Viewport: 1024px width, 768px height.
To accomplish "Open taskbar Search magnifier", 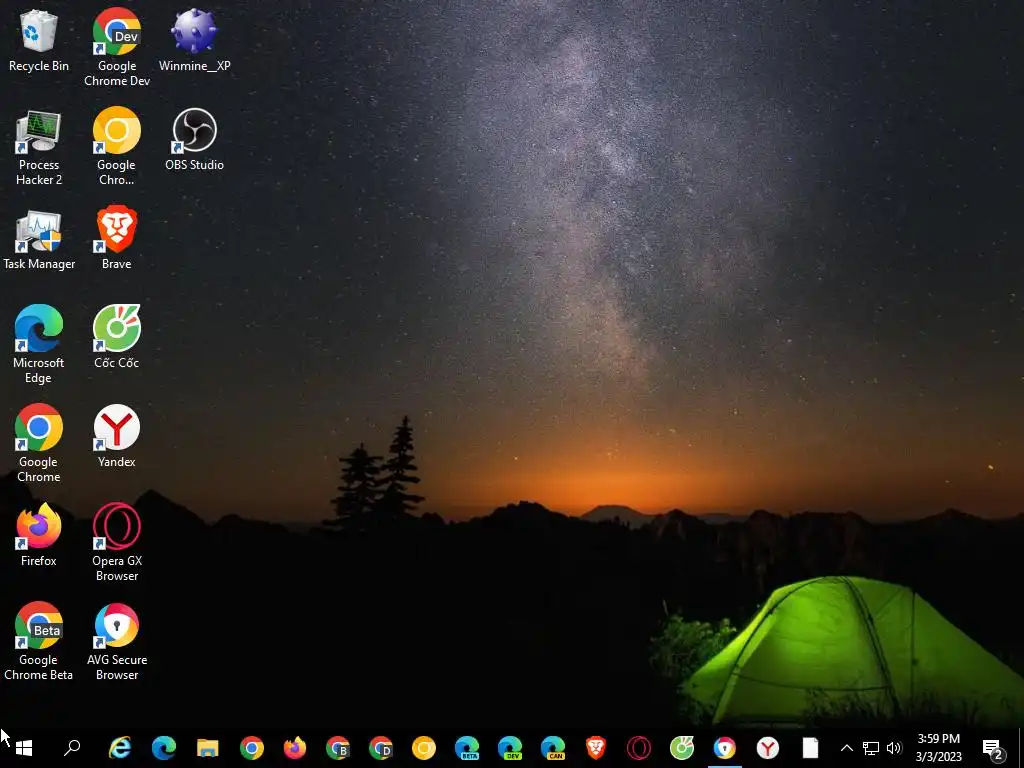I will [72, 748].
